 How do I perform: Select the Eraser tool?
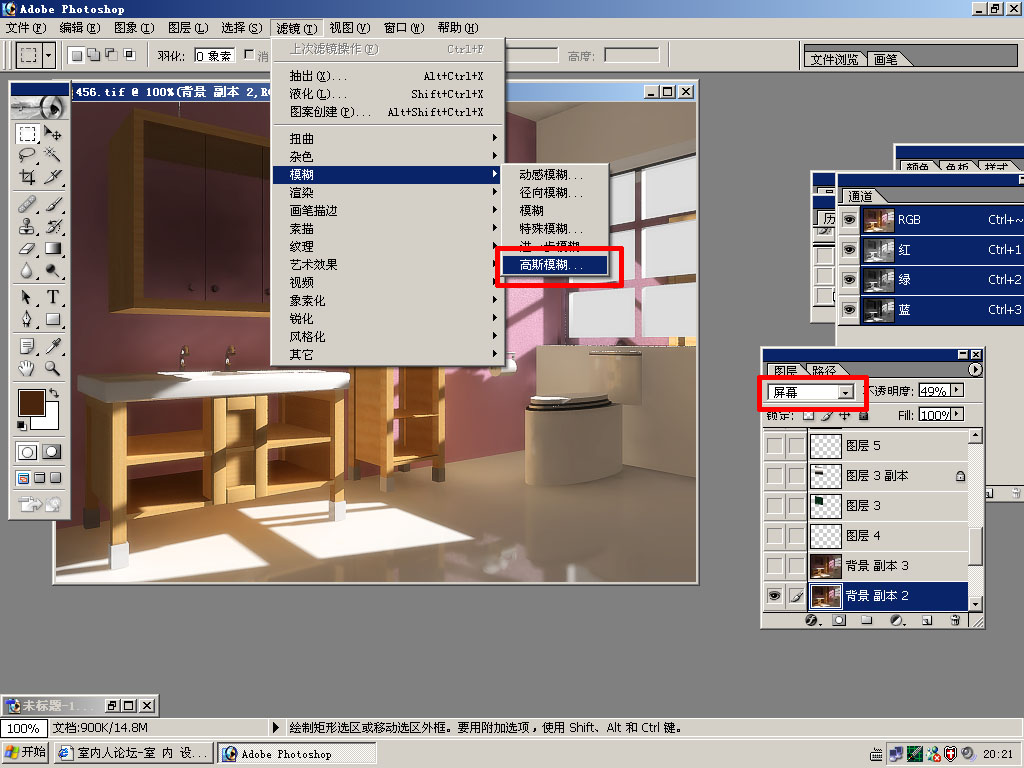coord(27,249)
